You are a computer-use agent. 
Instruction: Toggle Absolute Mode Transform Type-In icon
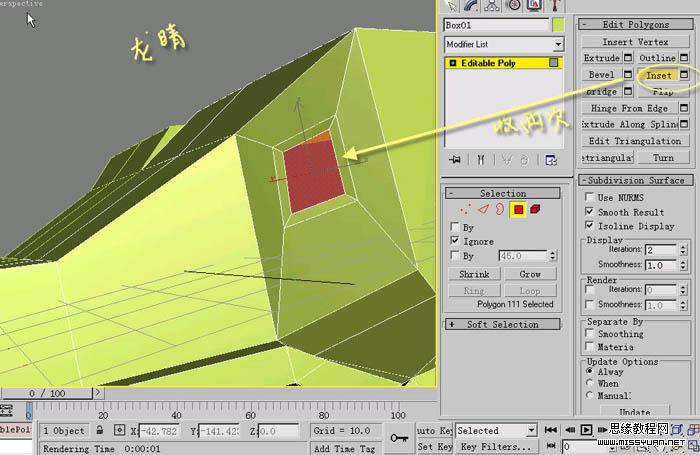tap(119, 430)
